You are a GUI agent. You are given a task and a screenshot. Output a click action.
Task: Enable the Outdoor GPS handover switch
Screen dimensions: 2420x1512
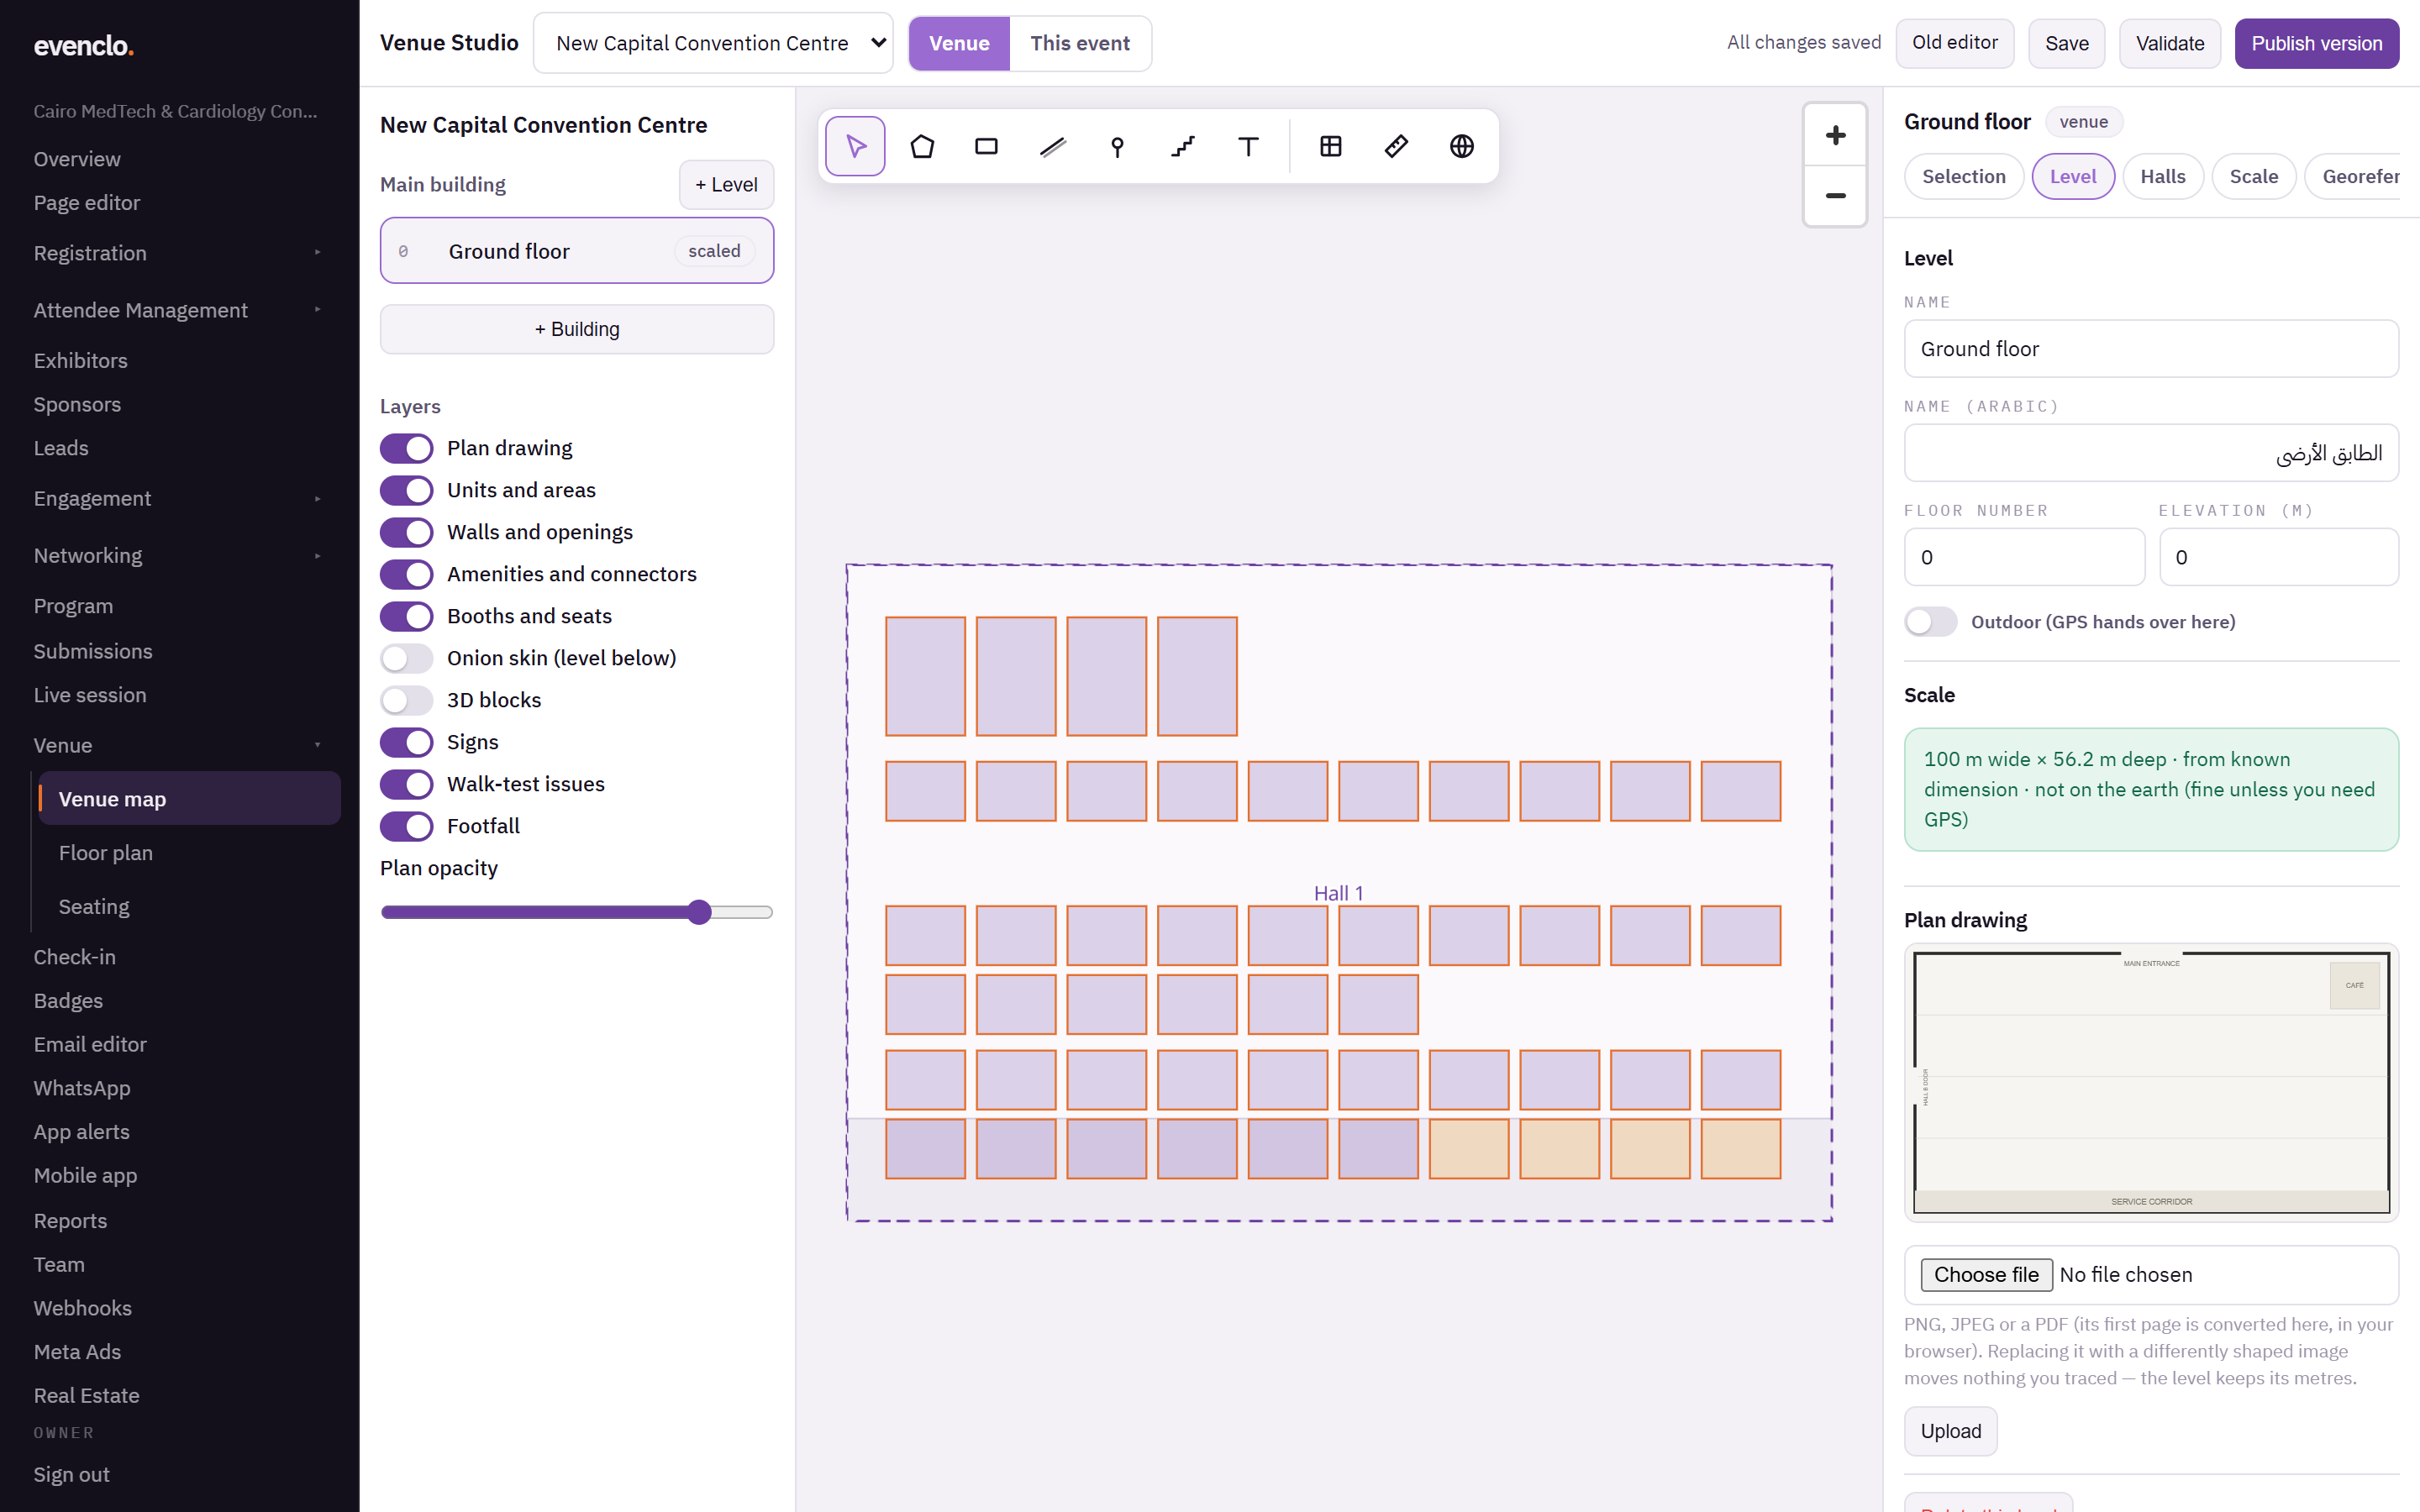click(1930, 622)
